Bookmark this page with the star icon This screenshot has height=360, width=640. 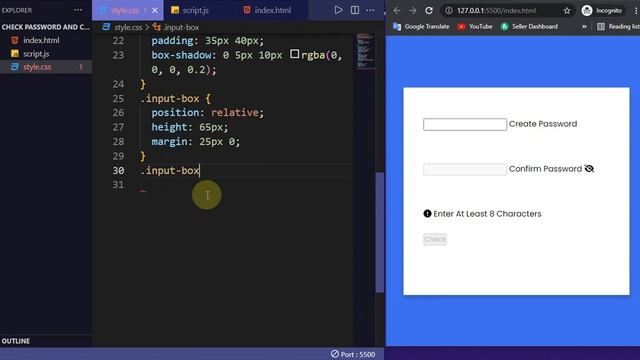coord(567,11)
